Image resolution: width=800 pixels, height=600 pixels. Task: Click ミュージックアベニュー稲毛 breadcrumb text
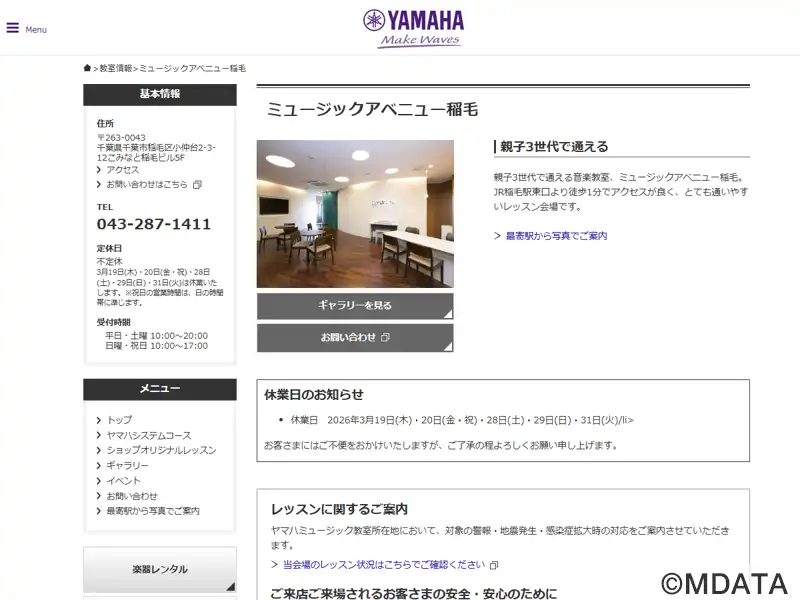point(192,68)
